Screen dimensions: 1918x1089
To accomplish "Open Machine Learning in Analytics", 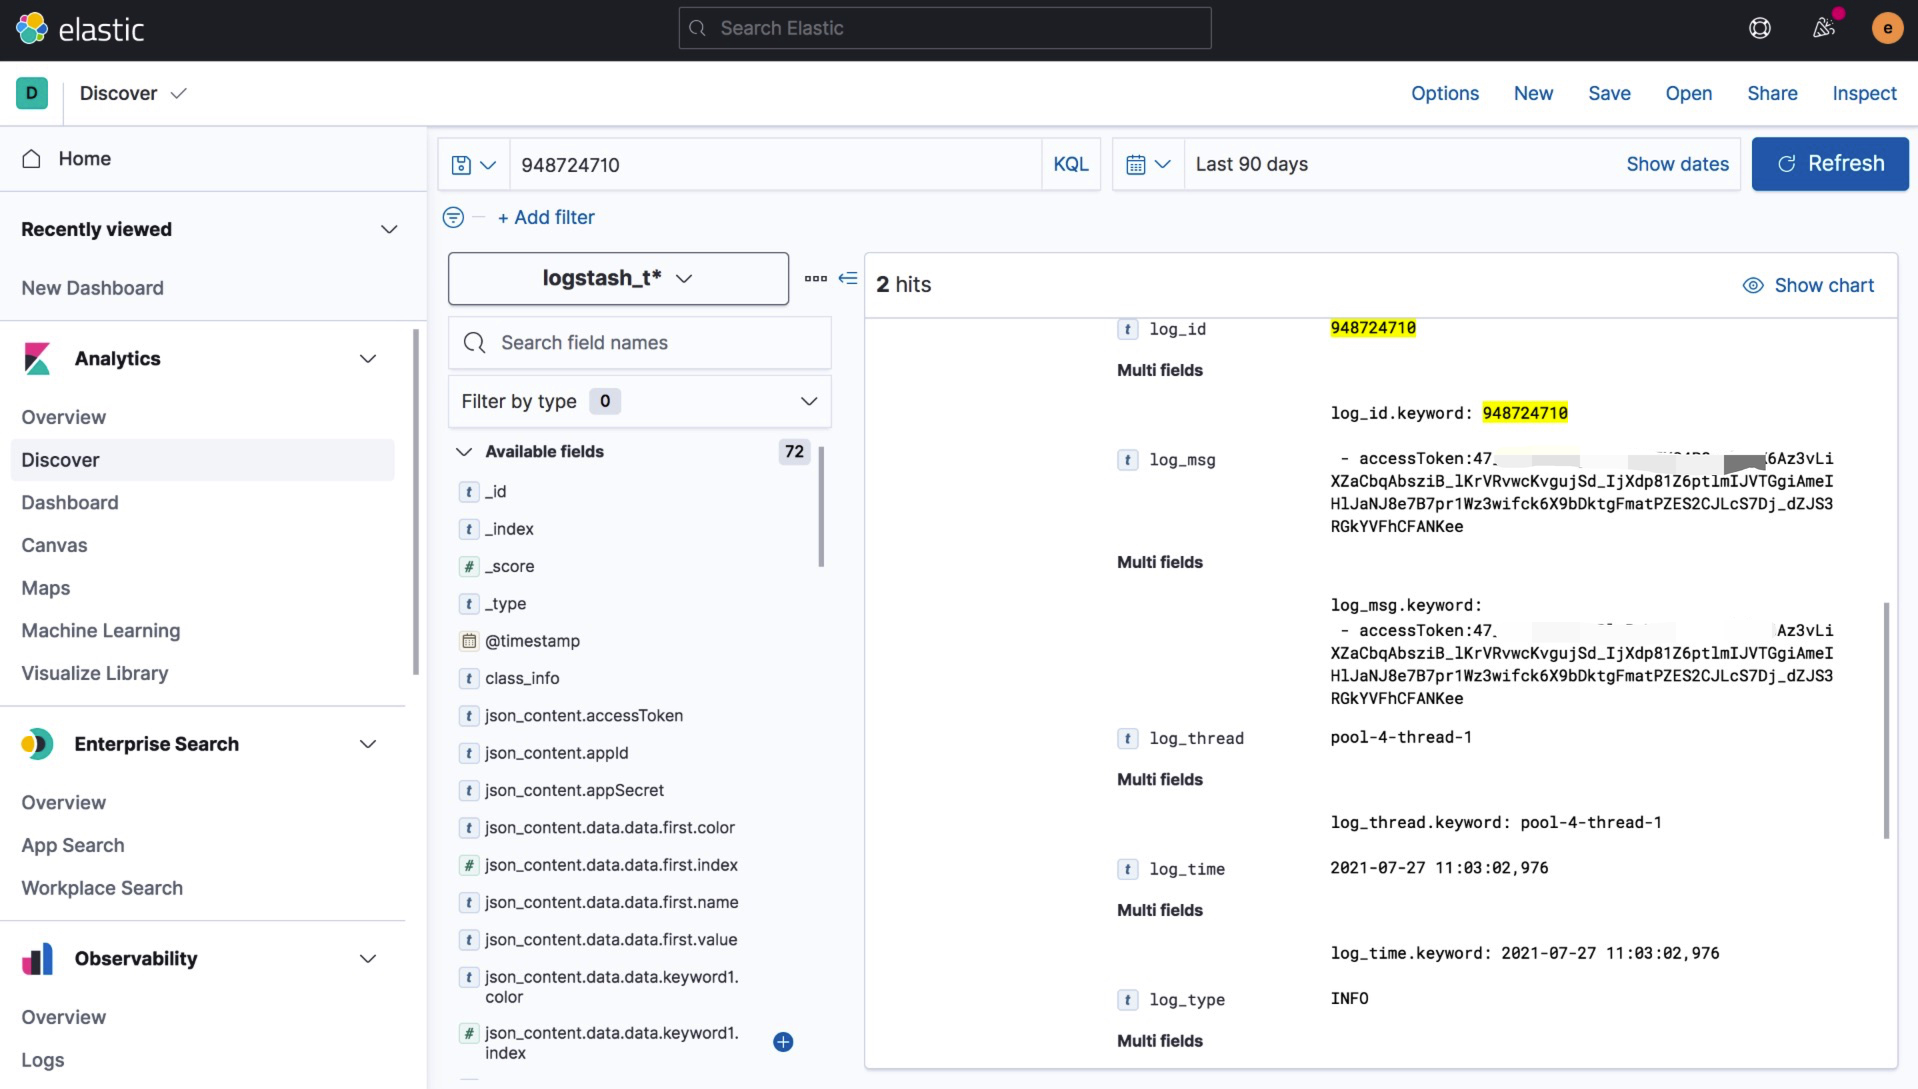I will [101, 631].
